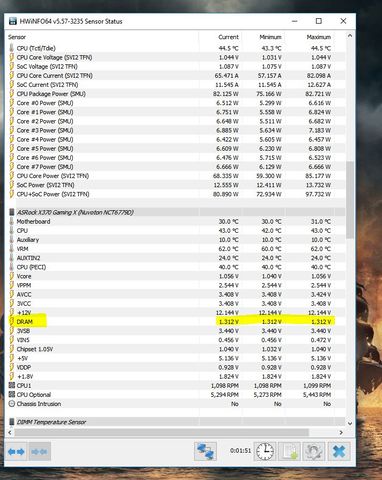Select the CPU (PECI) row

coord(176,267)
